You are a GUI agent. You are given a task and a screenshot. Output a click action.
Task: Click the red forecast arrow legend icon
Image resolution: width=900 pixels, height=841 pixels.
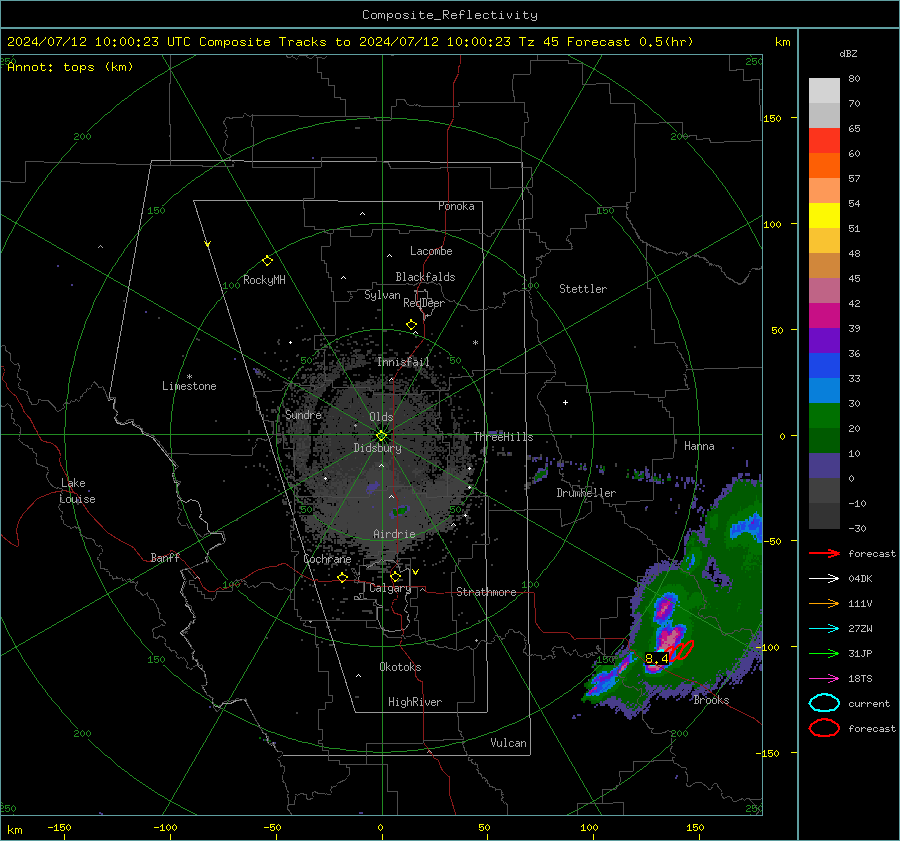pos(824,553)
